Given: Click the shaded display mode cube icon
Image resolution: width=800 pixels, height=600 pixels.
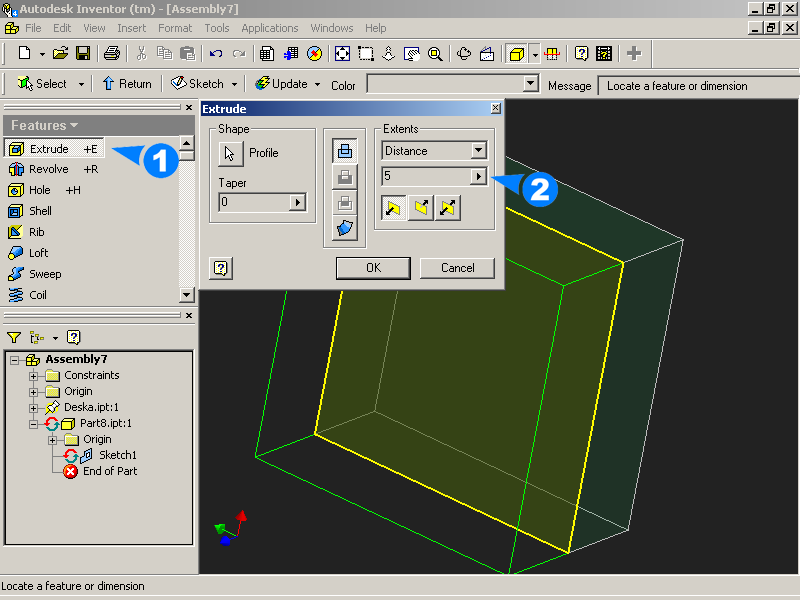Looking at the screenshot, I should click(517, 53).
